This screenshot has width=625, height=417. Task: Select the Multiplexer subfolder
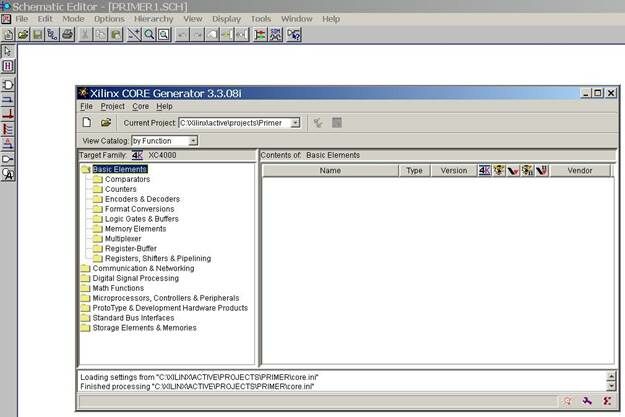[x=123, y=238]
